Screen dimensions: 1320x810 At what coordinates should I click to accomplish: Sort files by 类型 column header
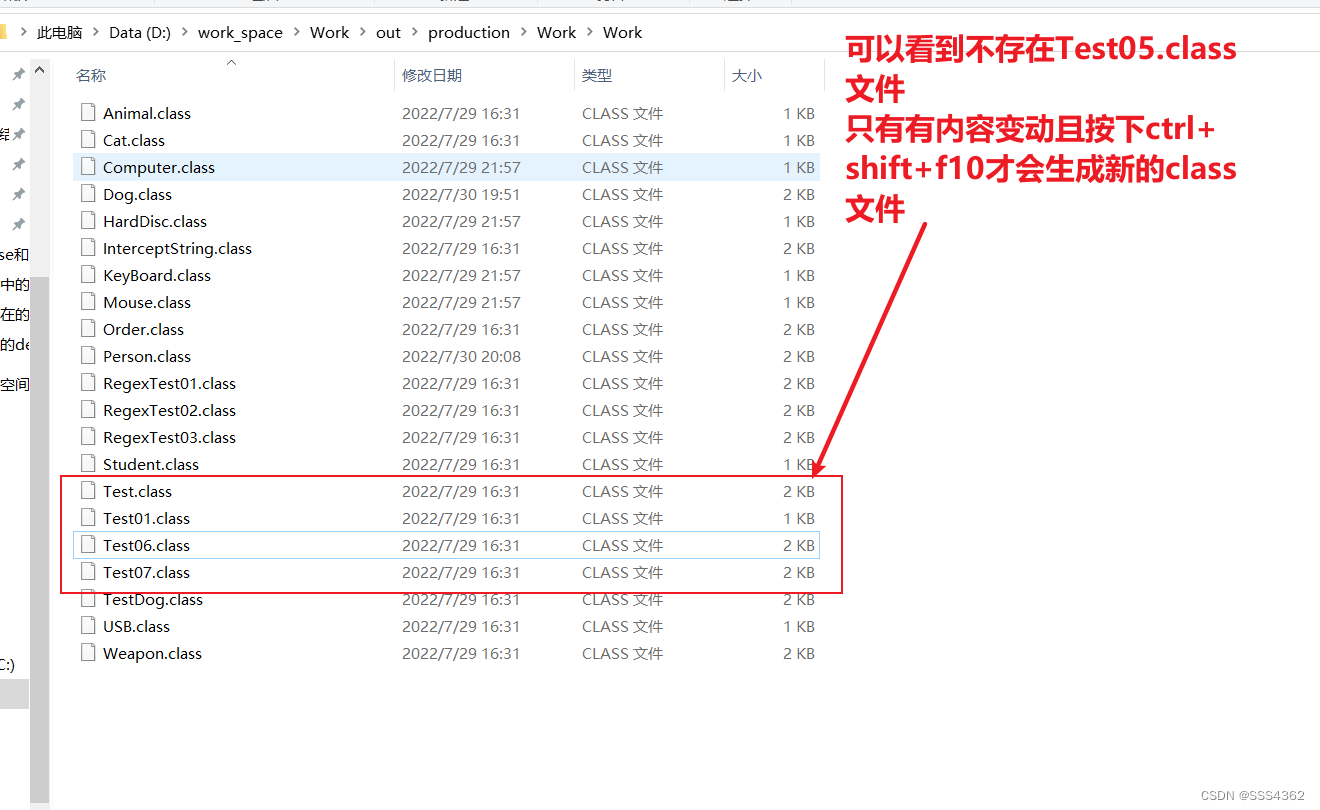(597, 75)
